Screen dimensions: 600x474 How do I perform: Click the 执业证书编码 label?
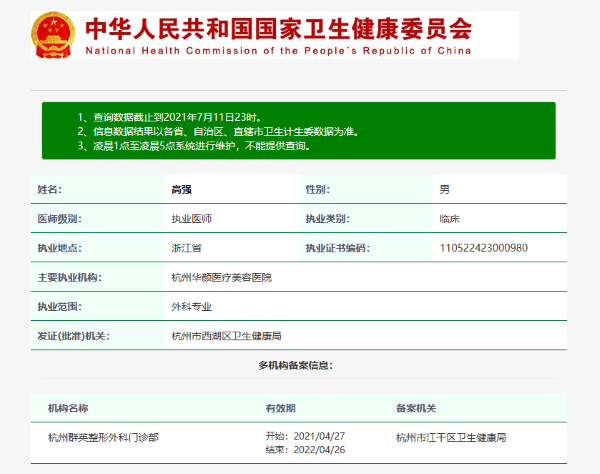[338, 248]
